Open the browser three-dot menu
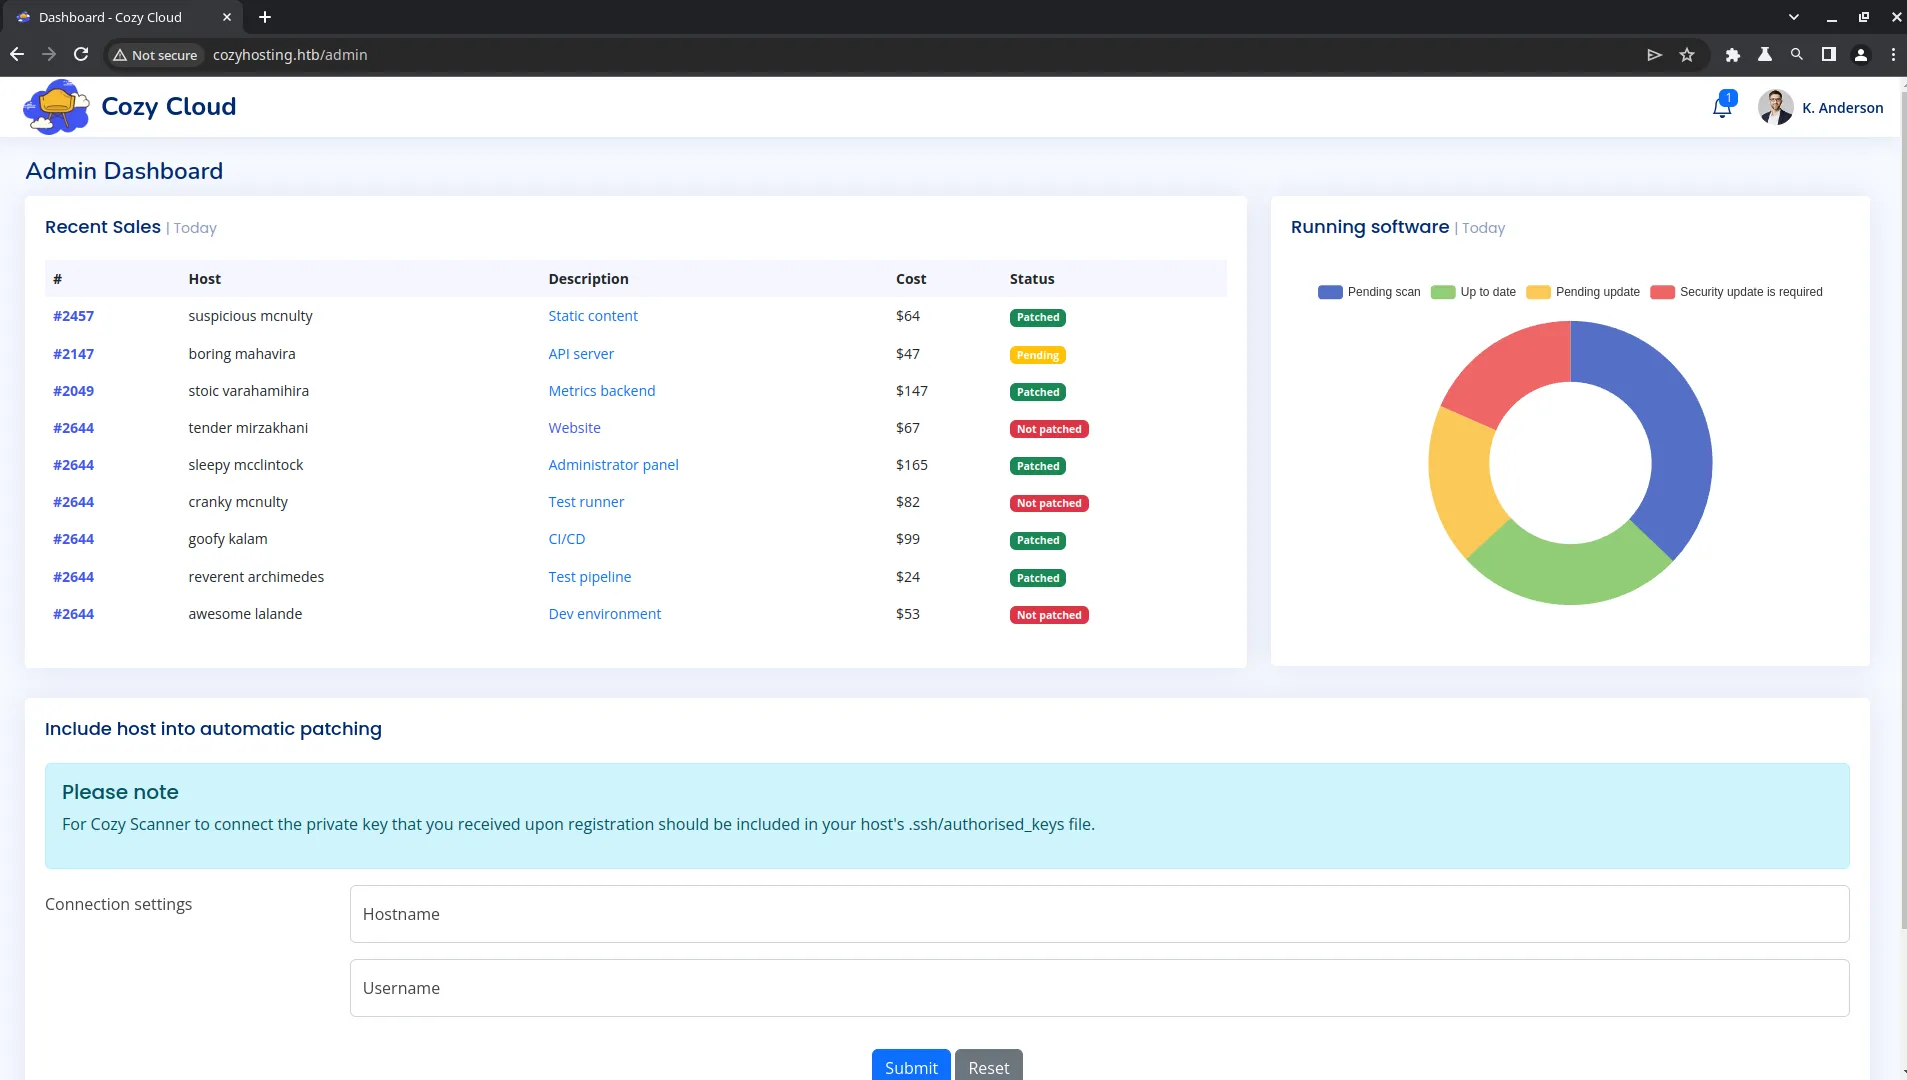The width and height of the screenshot is (1907, 1080). click(x=1893, y=55)
